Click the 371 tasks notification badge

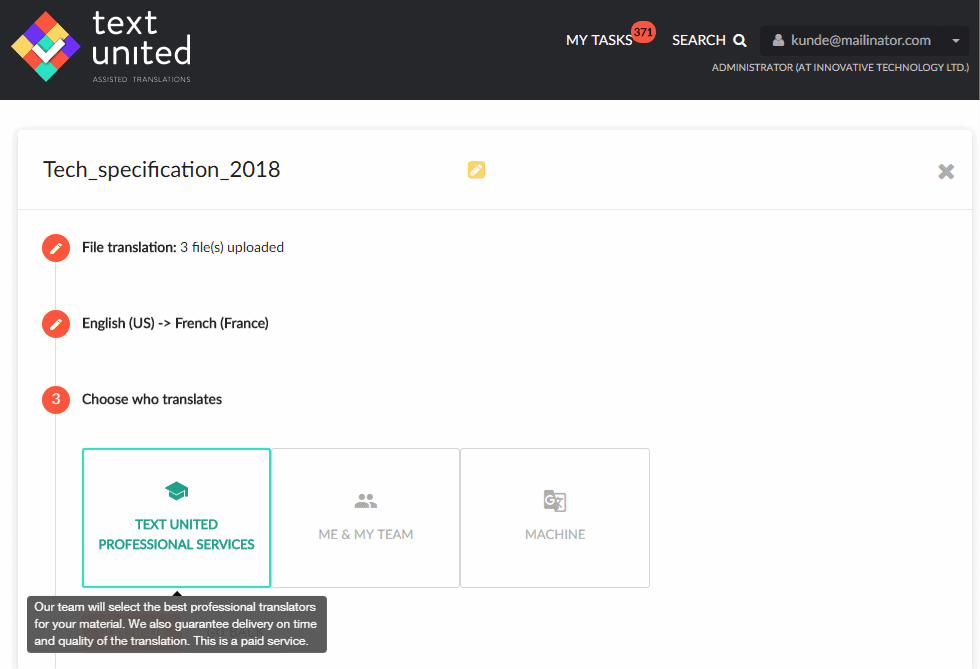[x=643, y=32]
